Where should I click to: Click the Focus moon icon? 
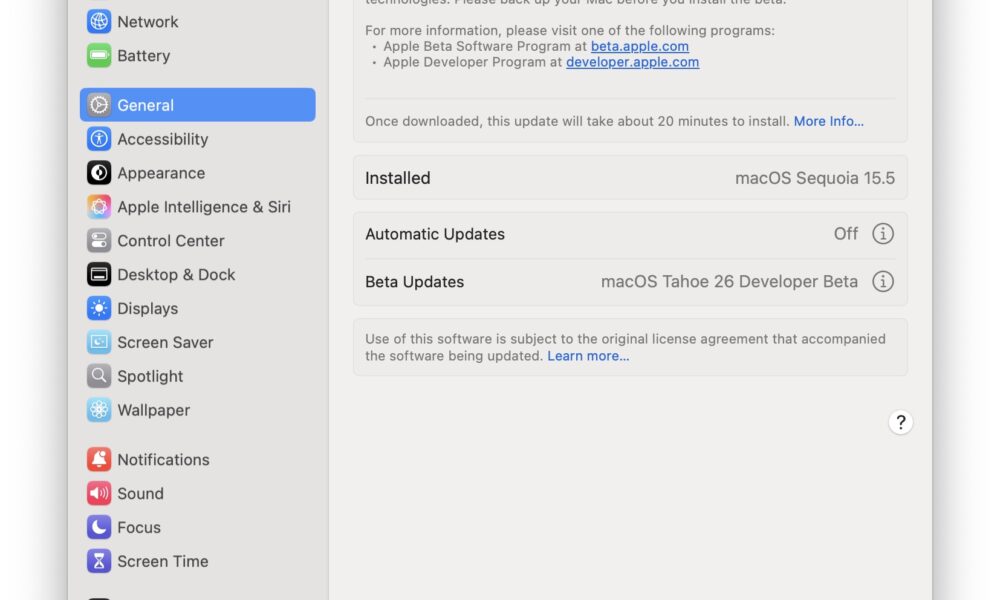click(99, 527)
